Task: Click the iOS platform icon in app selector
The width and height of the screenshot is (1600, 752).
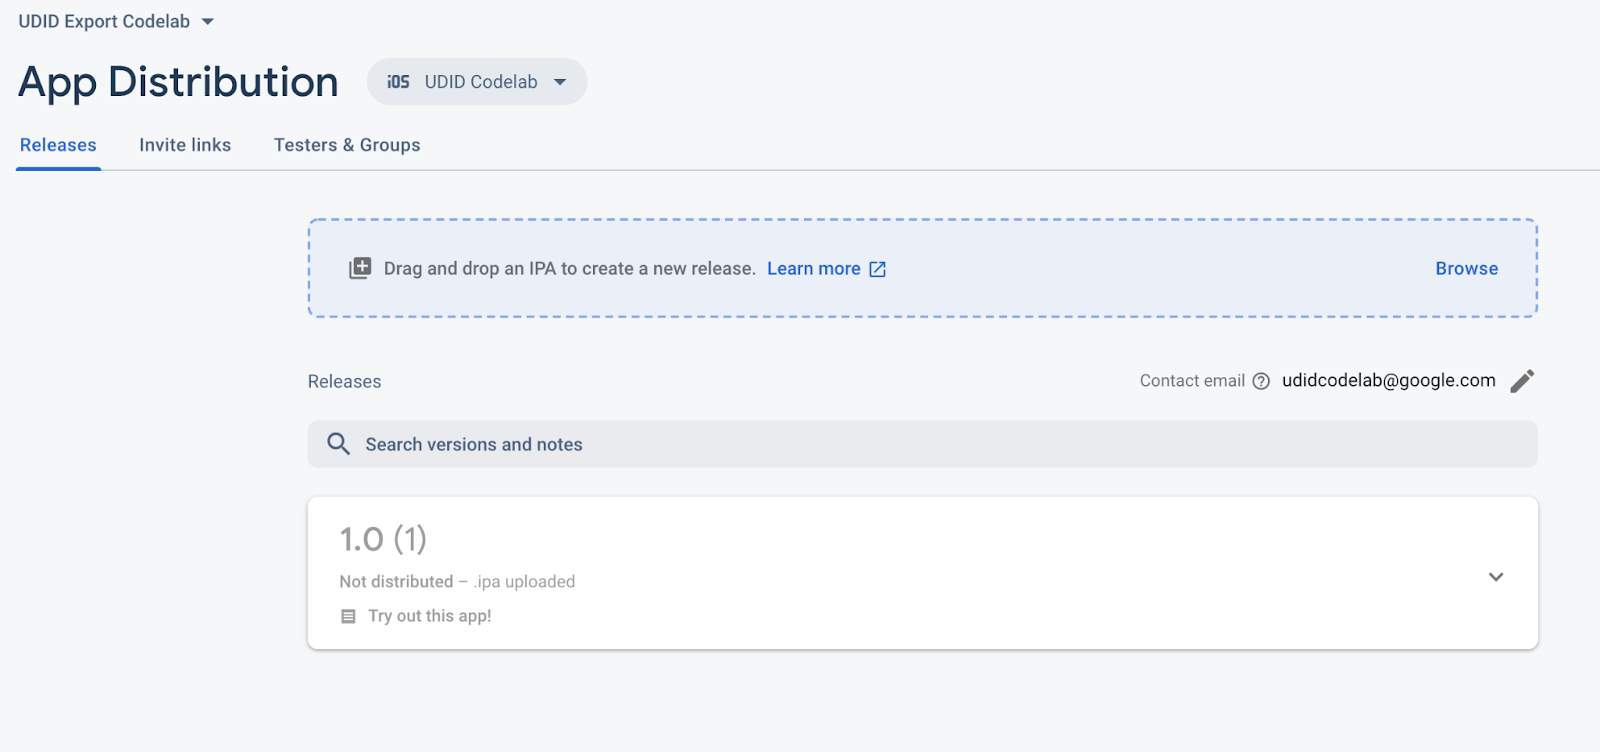Action: (x=398, y=82)
